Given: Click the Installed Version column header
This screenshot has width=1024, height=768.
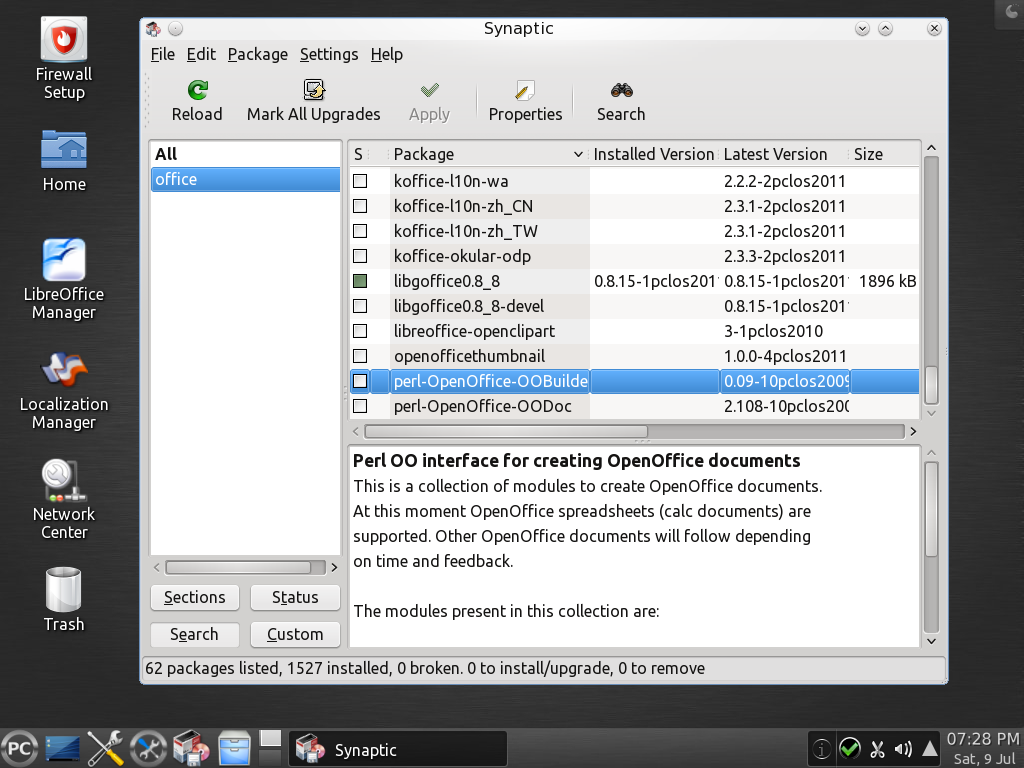Looking at the screenshot, I should 654,154.
